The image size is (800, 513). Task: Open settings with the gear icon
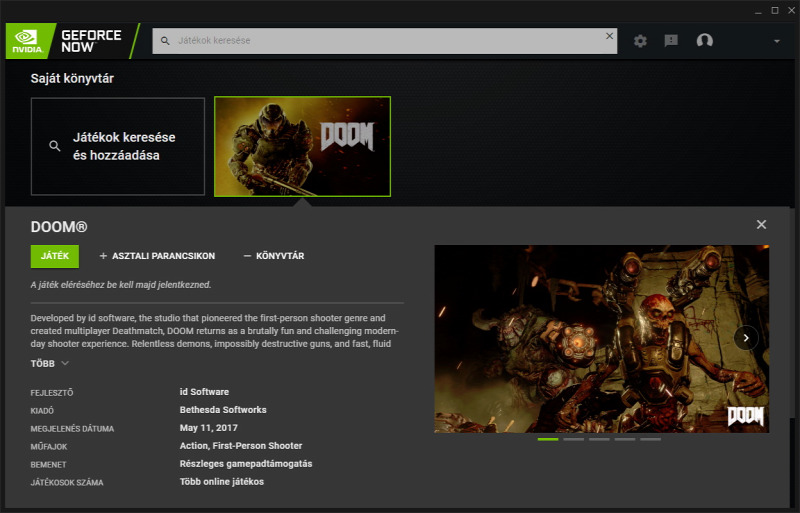click(x=640, y=41)
